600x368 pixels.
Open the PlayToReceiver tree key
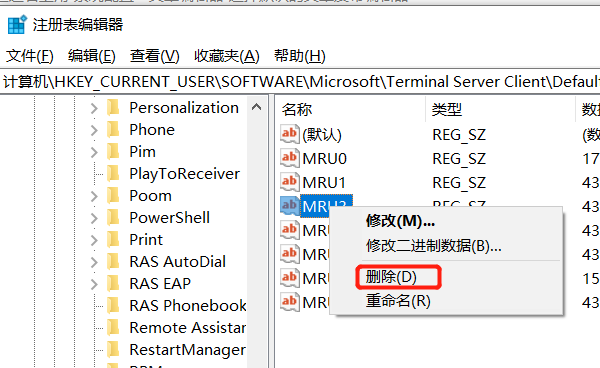click(x=184, y=174)
